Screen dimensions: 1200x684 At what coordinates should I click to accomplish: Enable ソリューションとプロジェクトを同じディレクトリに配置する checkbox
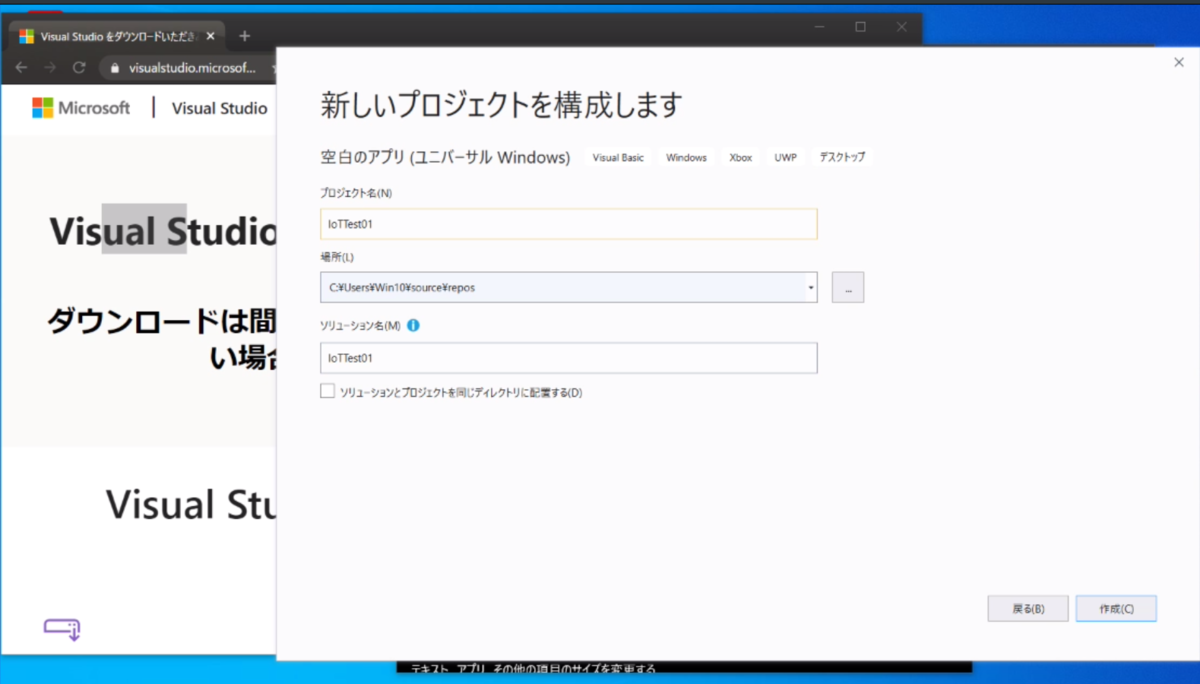pos(327,391)
